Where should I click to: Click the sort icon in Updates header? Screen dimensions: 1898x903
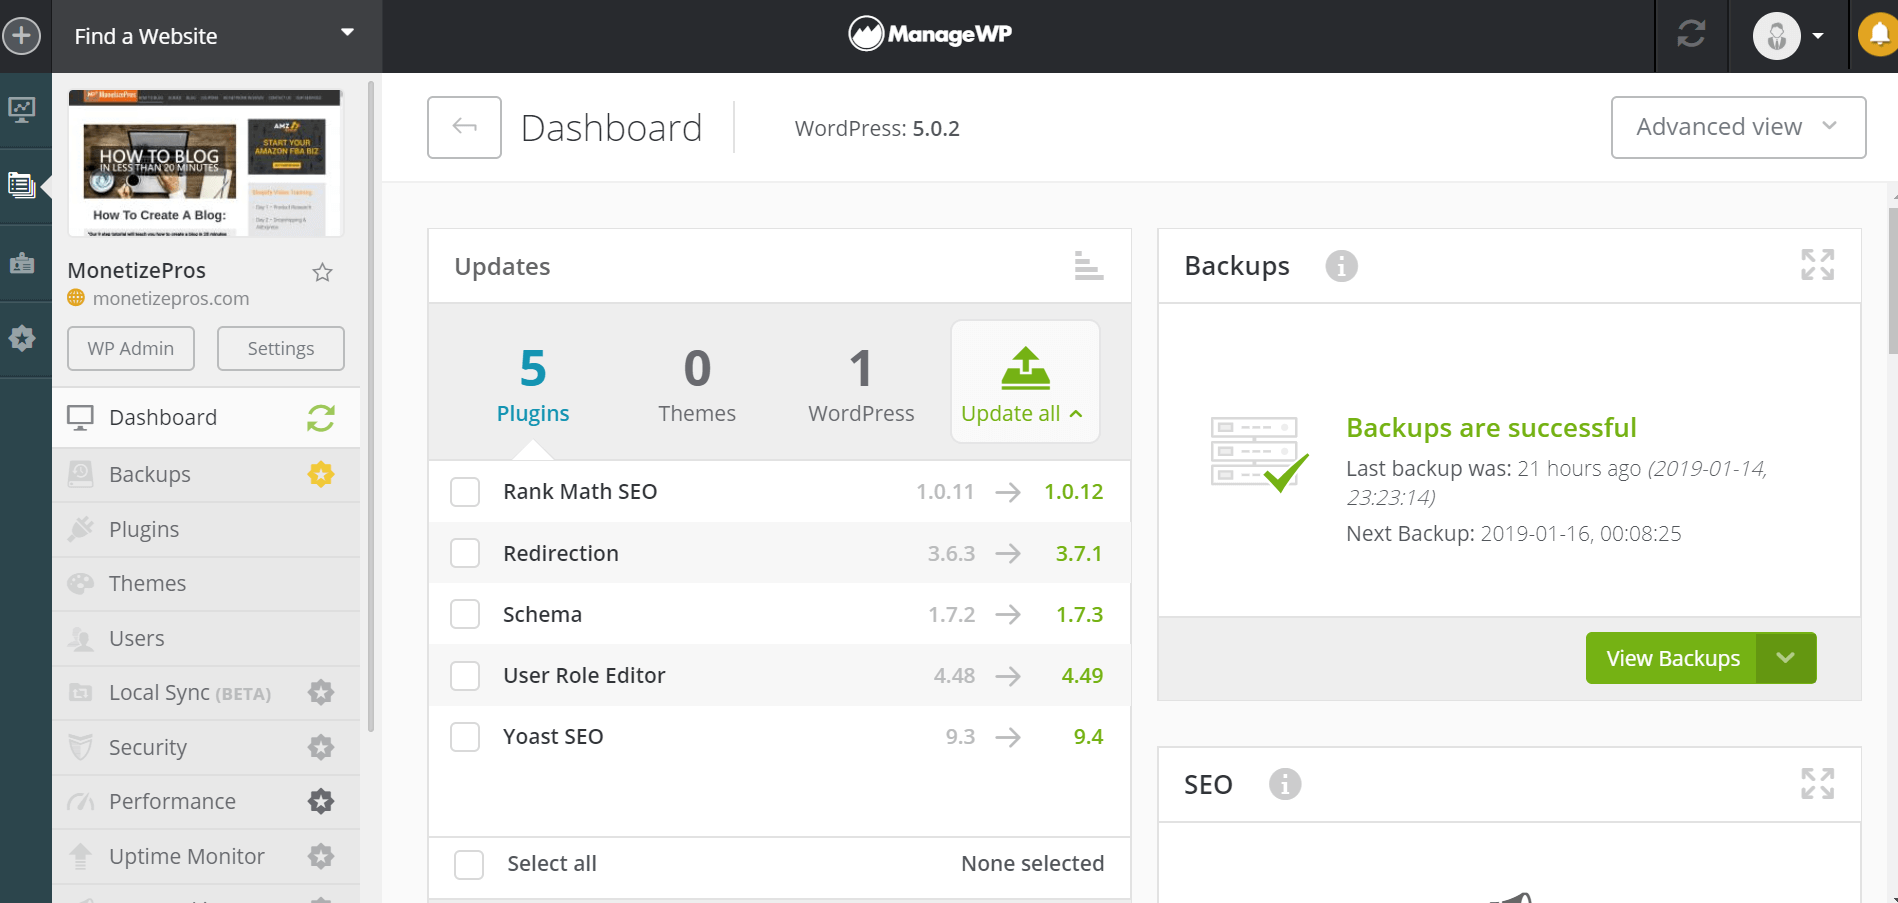coord(1088,266)
